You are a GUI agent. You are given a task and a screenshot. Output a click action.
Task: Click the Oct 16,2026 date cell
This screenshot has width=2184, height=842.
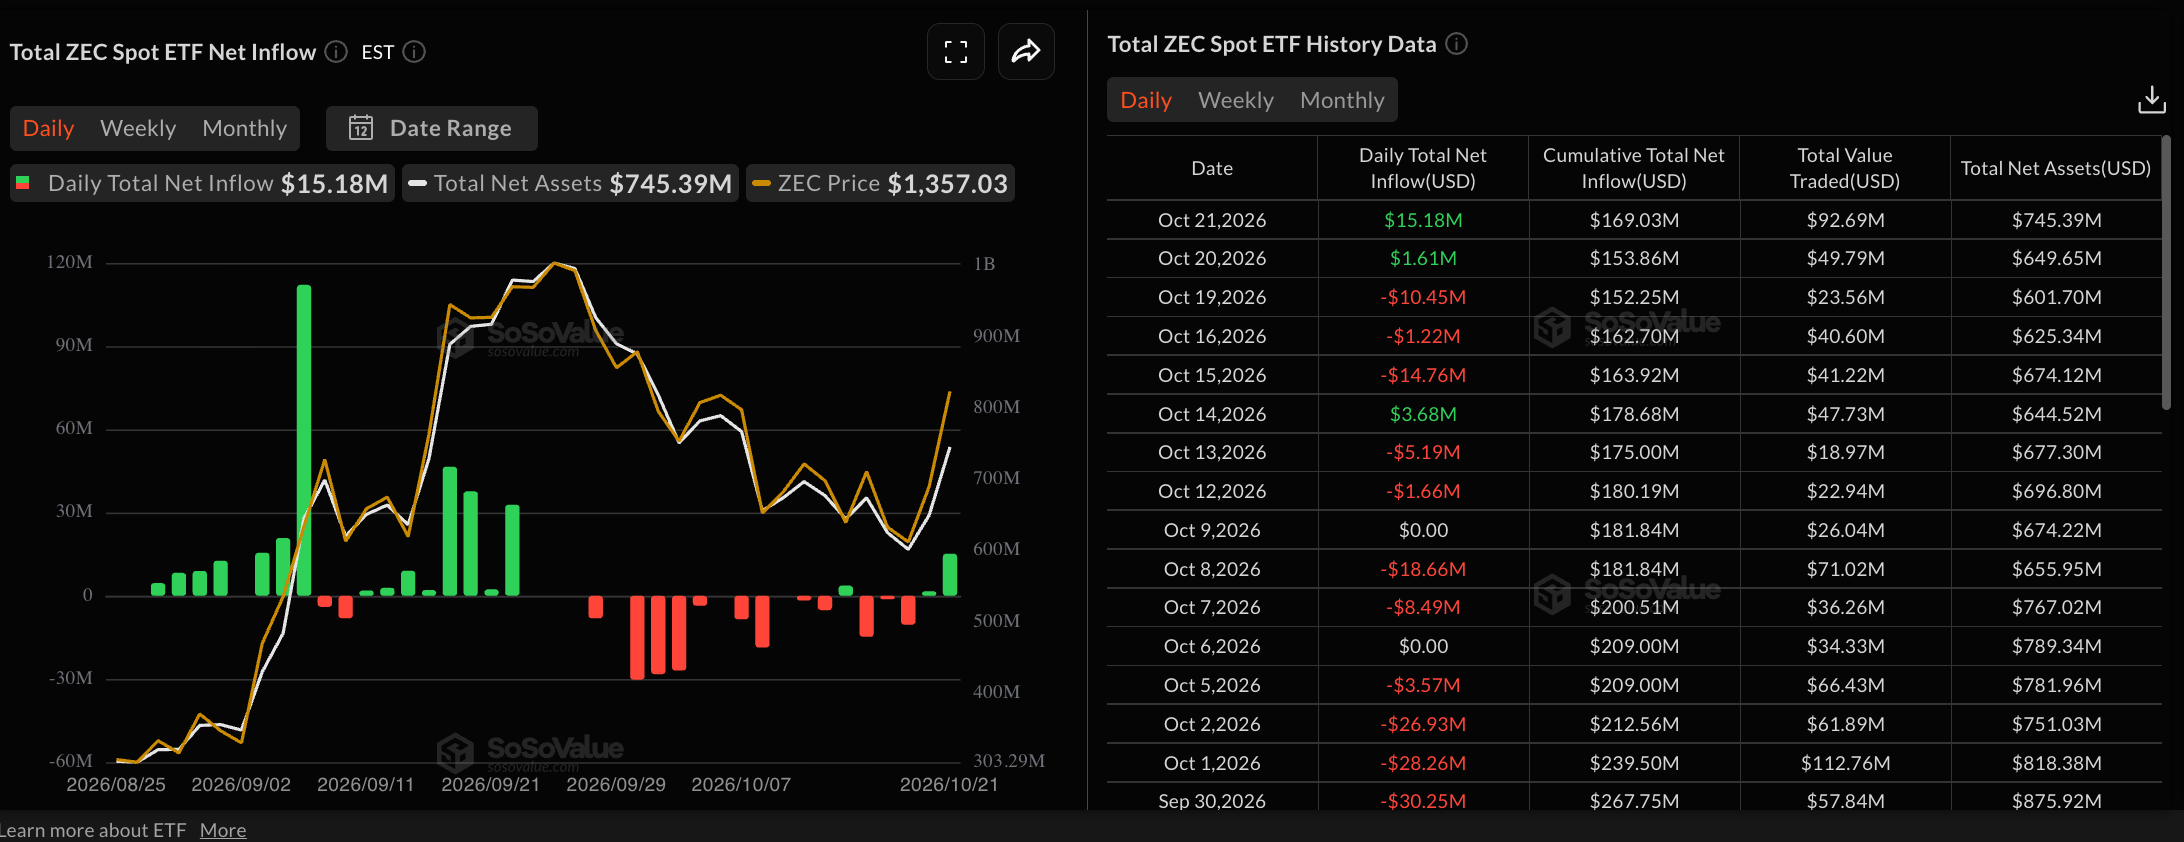click(1212, 336)
